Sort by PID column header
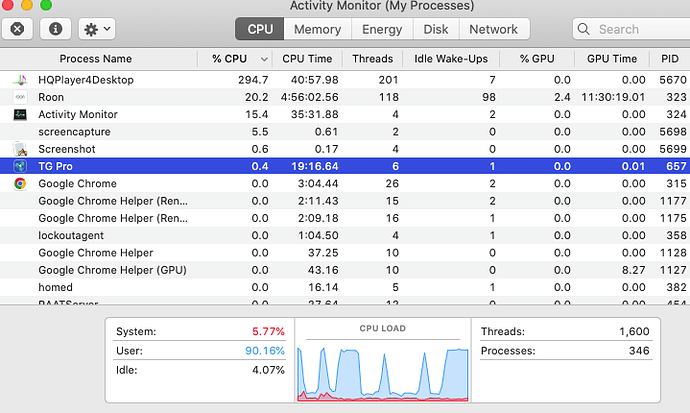The height and width of the screenshot is (413, 690). 670,59
